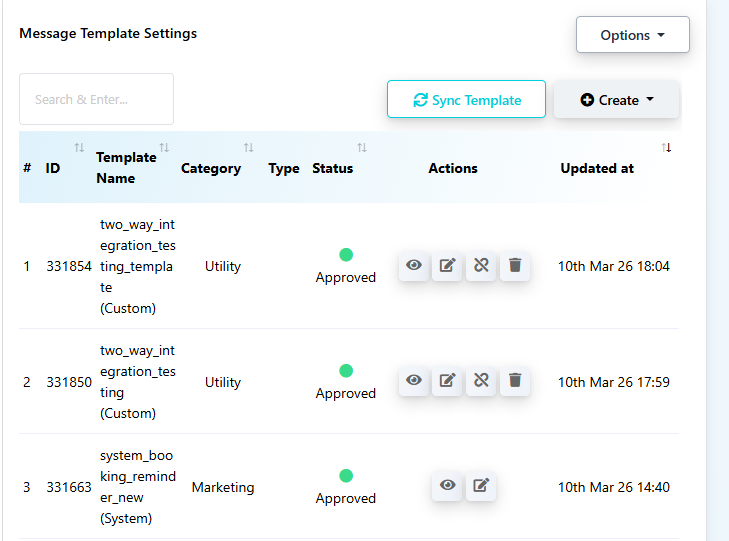The image size is (729, 541).
Task: Sort by Updated at column
Action: [x=597, y=168]
